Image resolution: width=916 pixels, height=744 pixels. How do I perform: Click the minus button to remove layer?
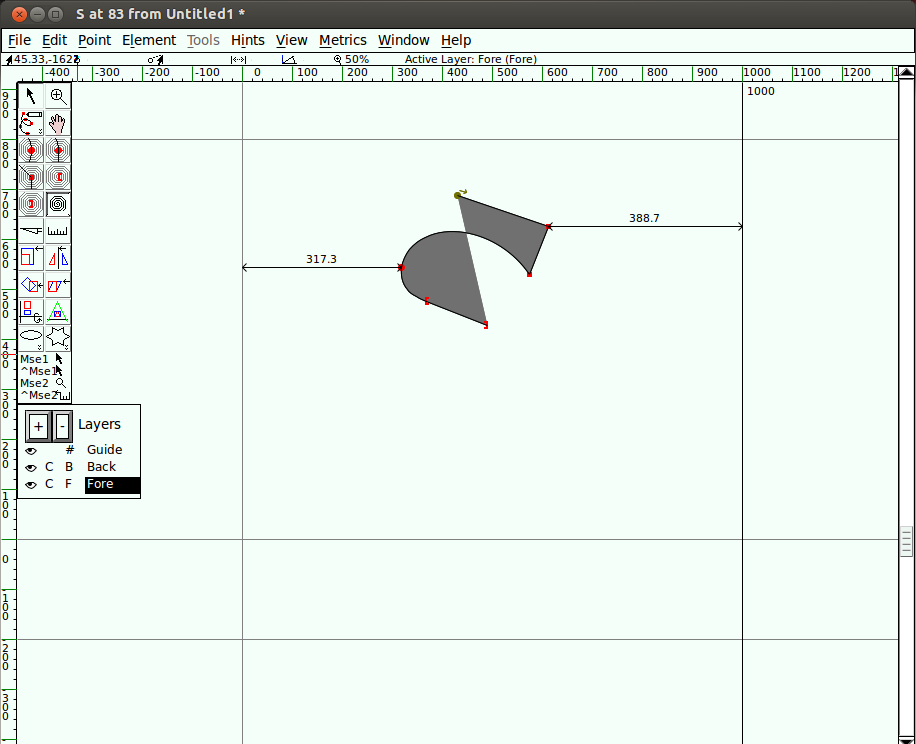(62, 426)
